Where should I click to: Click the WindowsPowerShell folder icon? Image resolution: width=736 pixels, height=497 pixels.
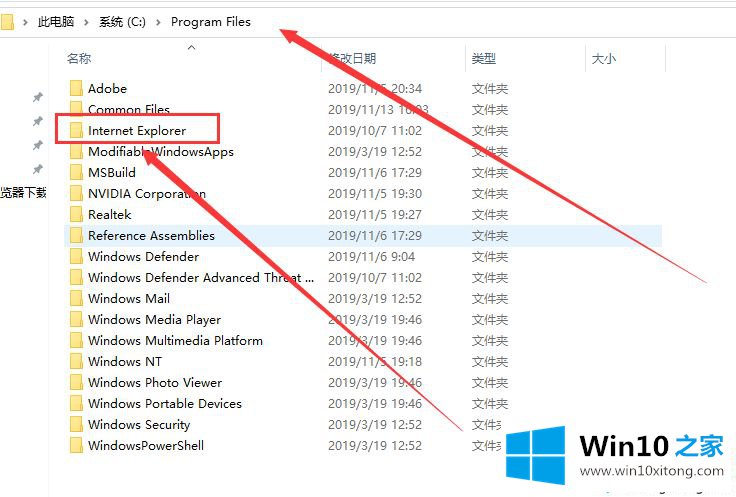click(76, 445)
